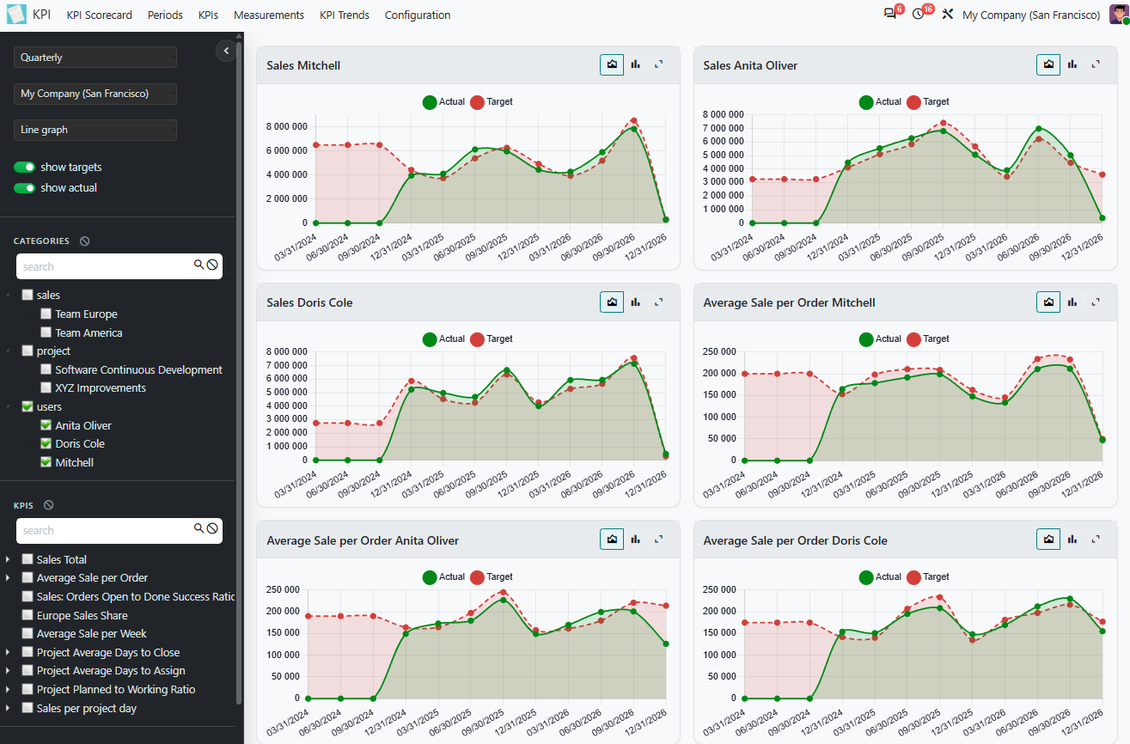Switch Sales Doris Cole chart to bar graph

636,302
